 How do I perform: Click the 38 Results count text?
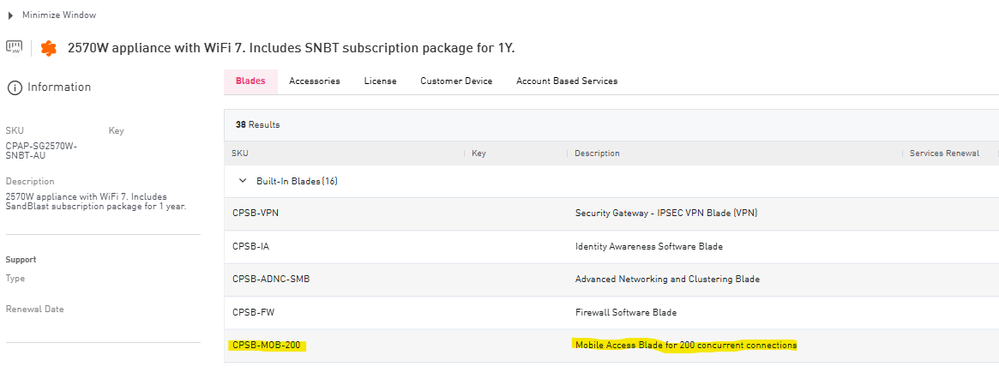[257, 125]
